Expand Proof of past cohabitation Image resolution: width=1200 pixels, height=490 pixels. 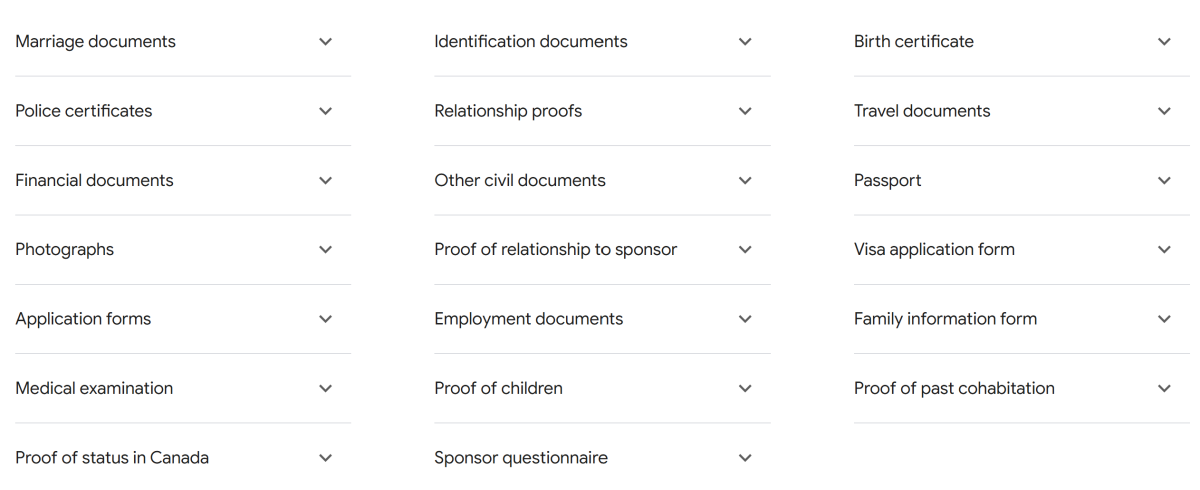coord(1021,388)
